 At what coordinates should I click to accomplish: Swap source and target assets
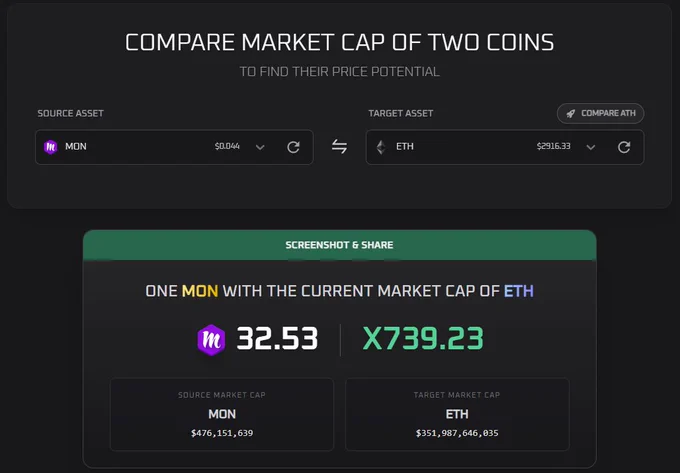tap(340, 147)
